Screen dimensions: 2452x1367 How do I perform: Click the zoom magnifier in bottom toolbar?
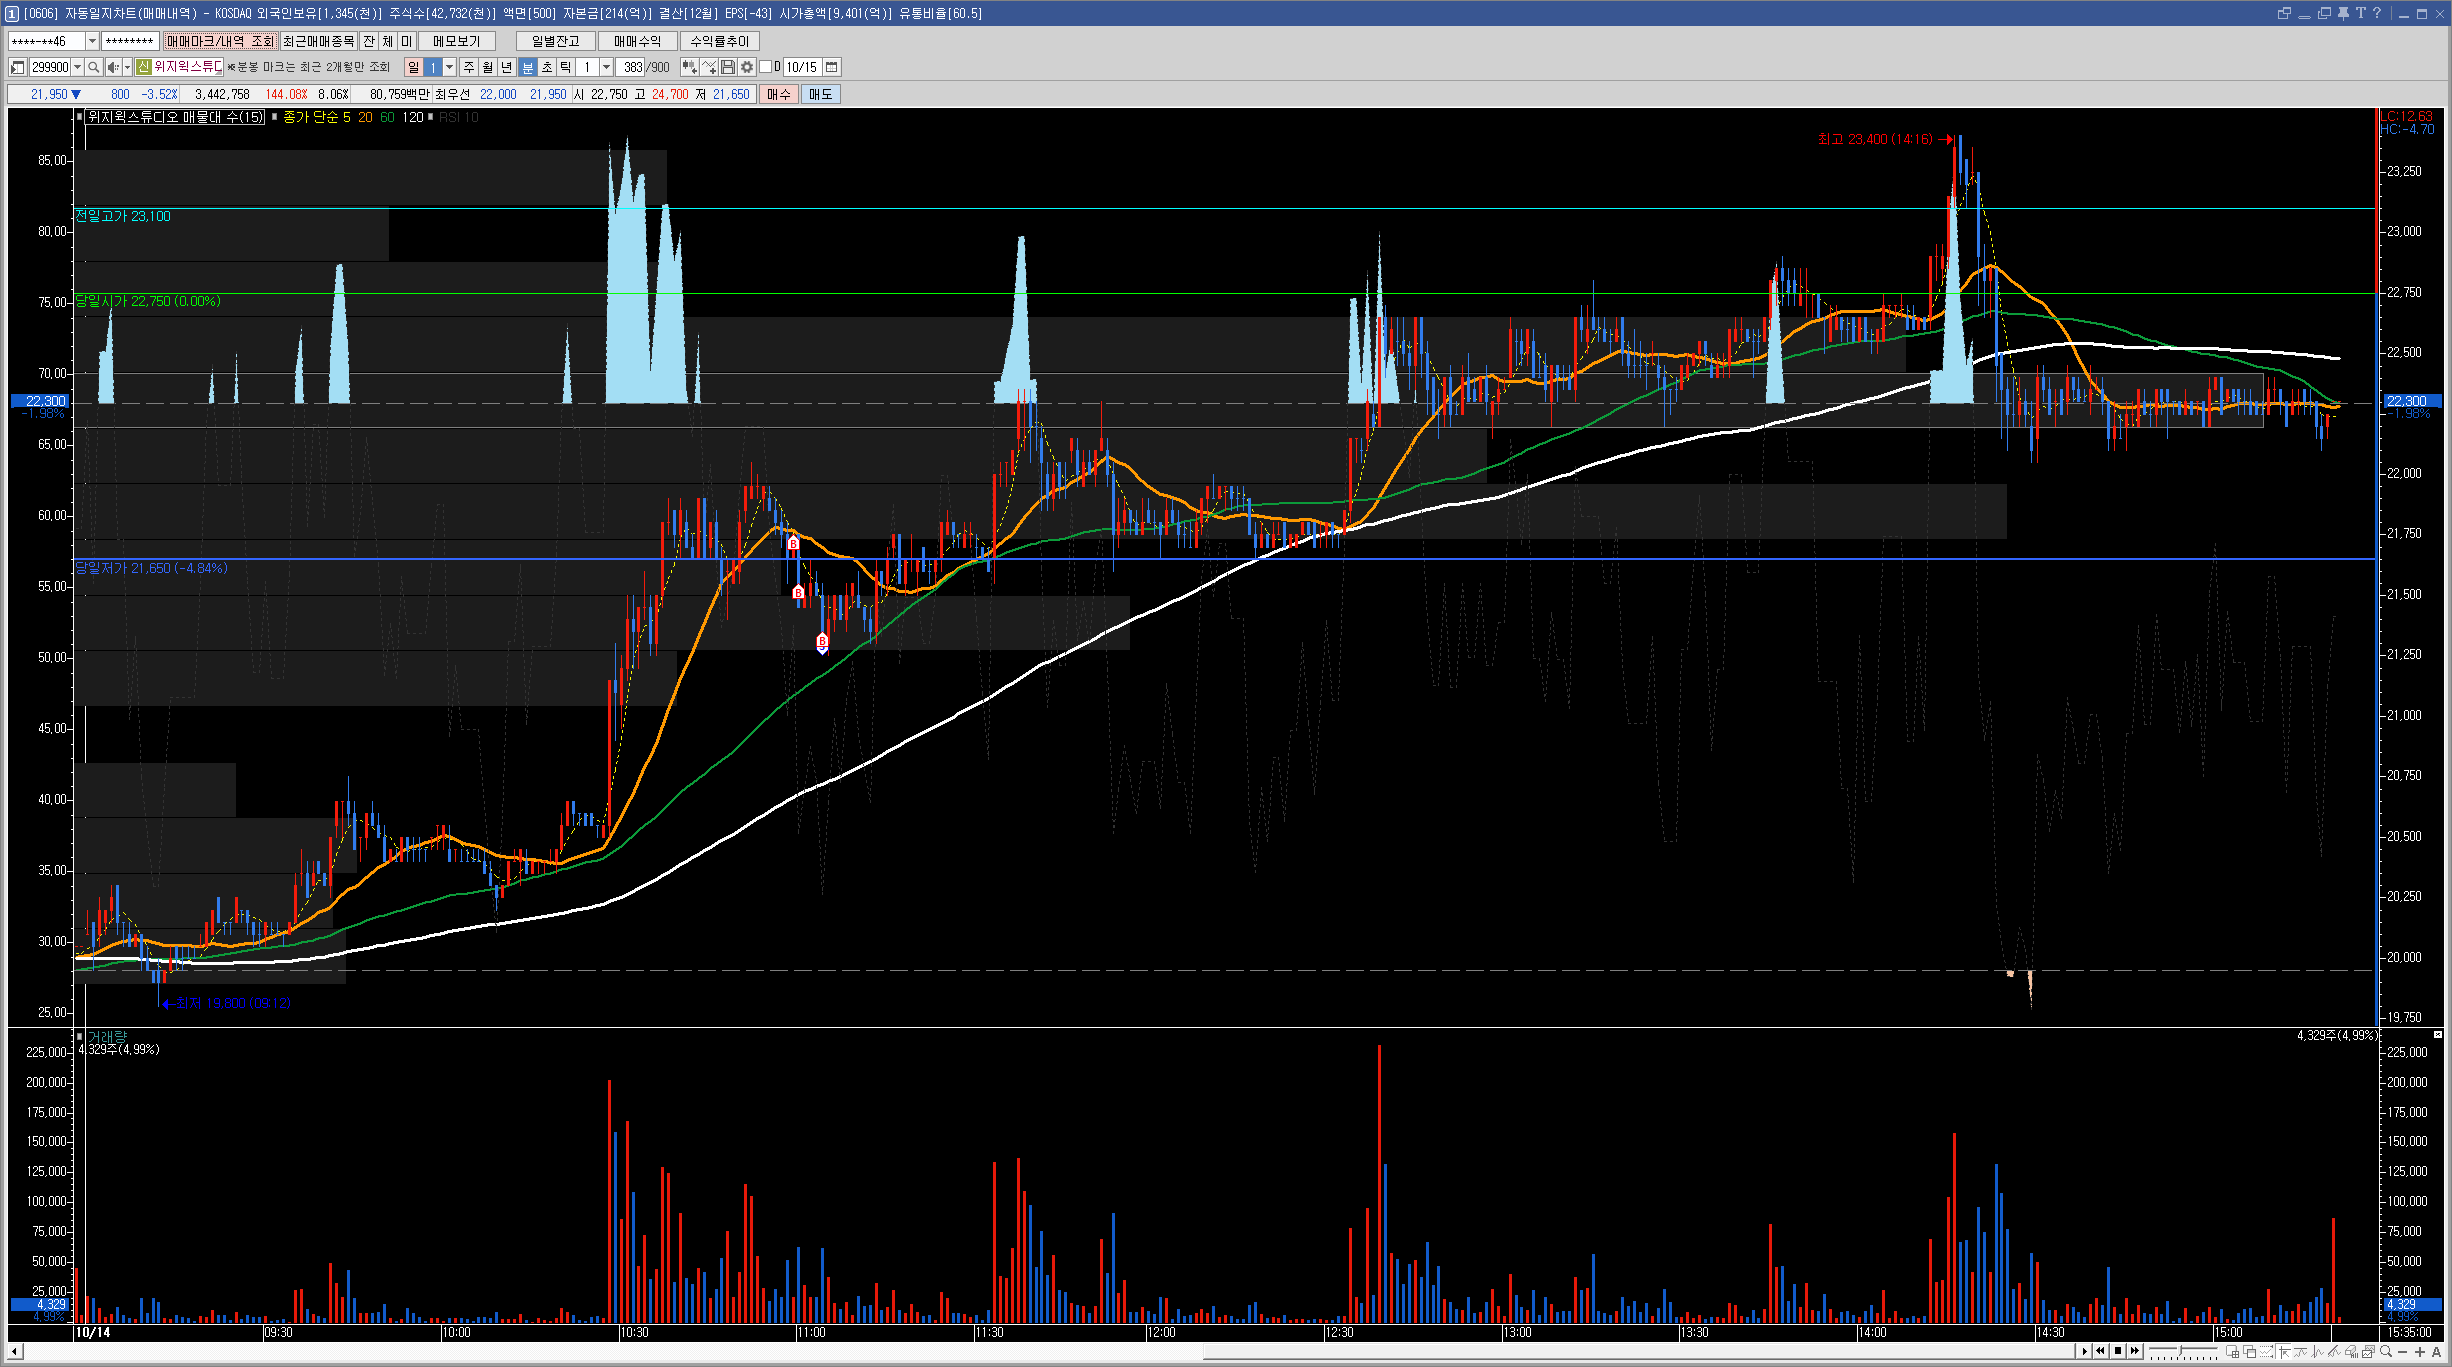tap(2386, 1351)
